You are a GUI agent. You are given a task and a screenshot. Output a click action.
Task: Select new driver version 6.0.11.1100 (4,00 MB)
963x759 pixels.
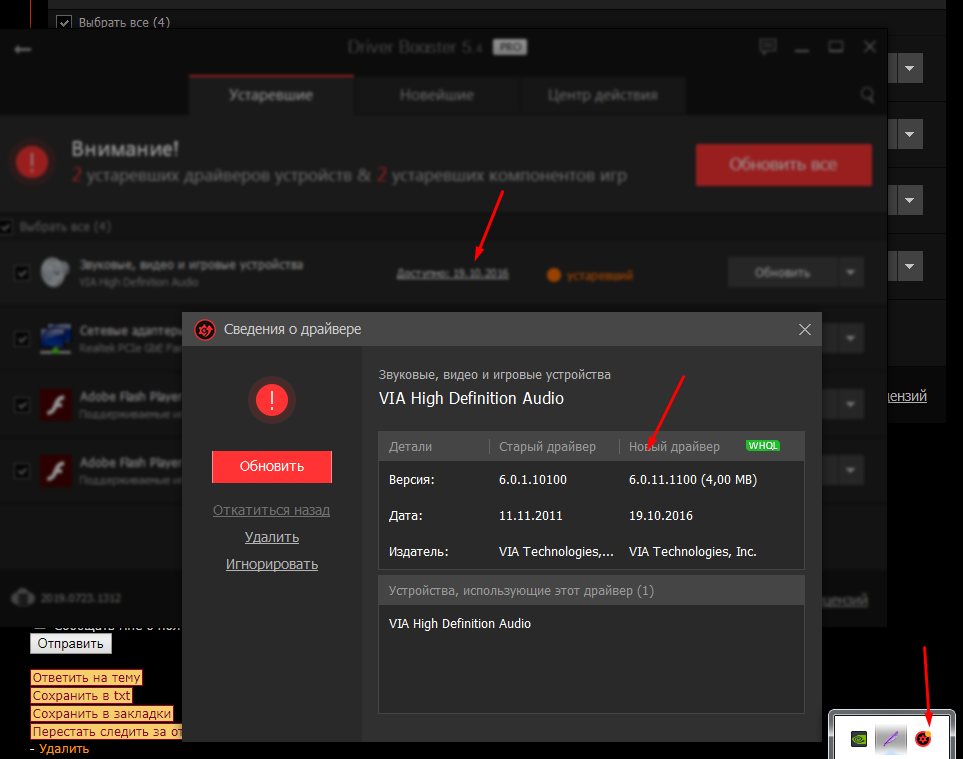click(693, 480)
